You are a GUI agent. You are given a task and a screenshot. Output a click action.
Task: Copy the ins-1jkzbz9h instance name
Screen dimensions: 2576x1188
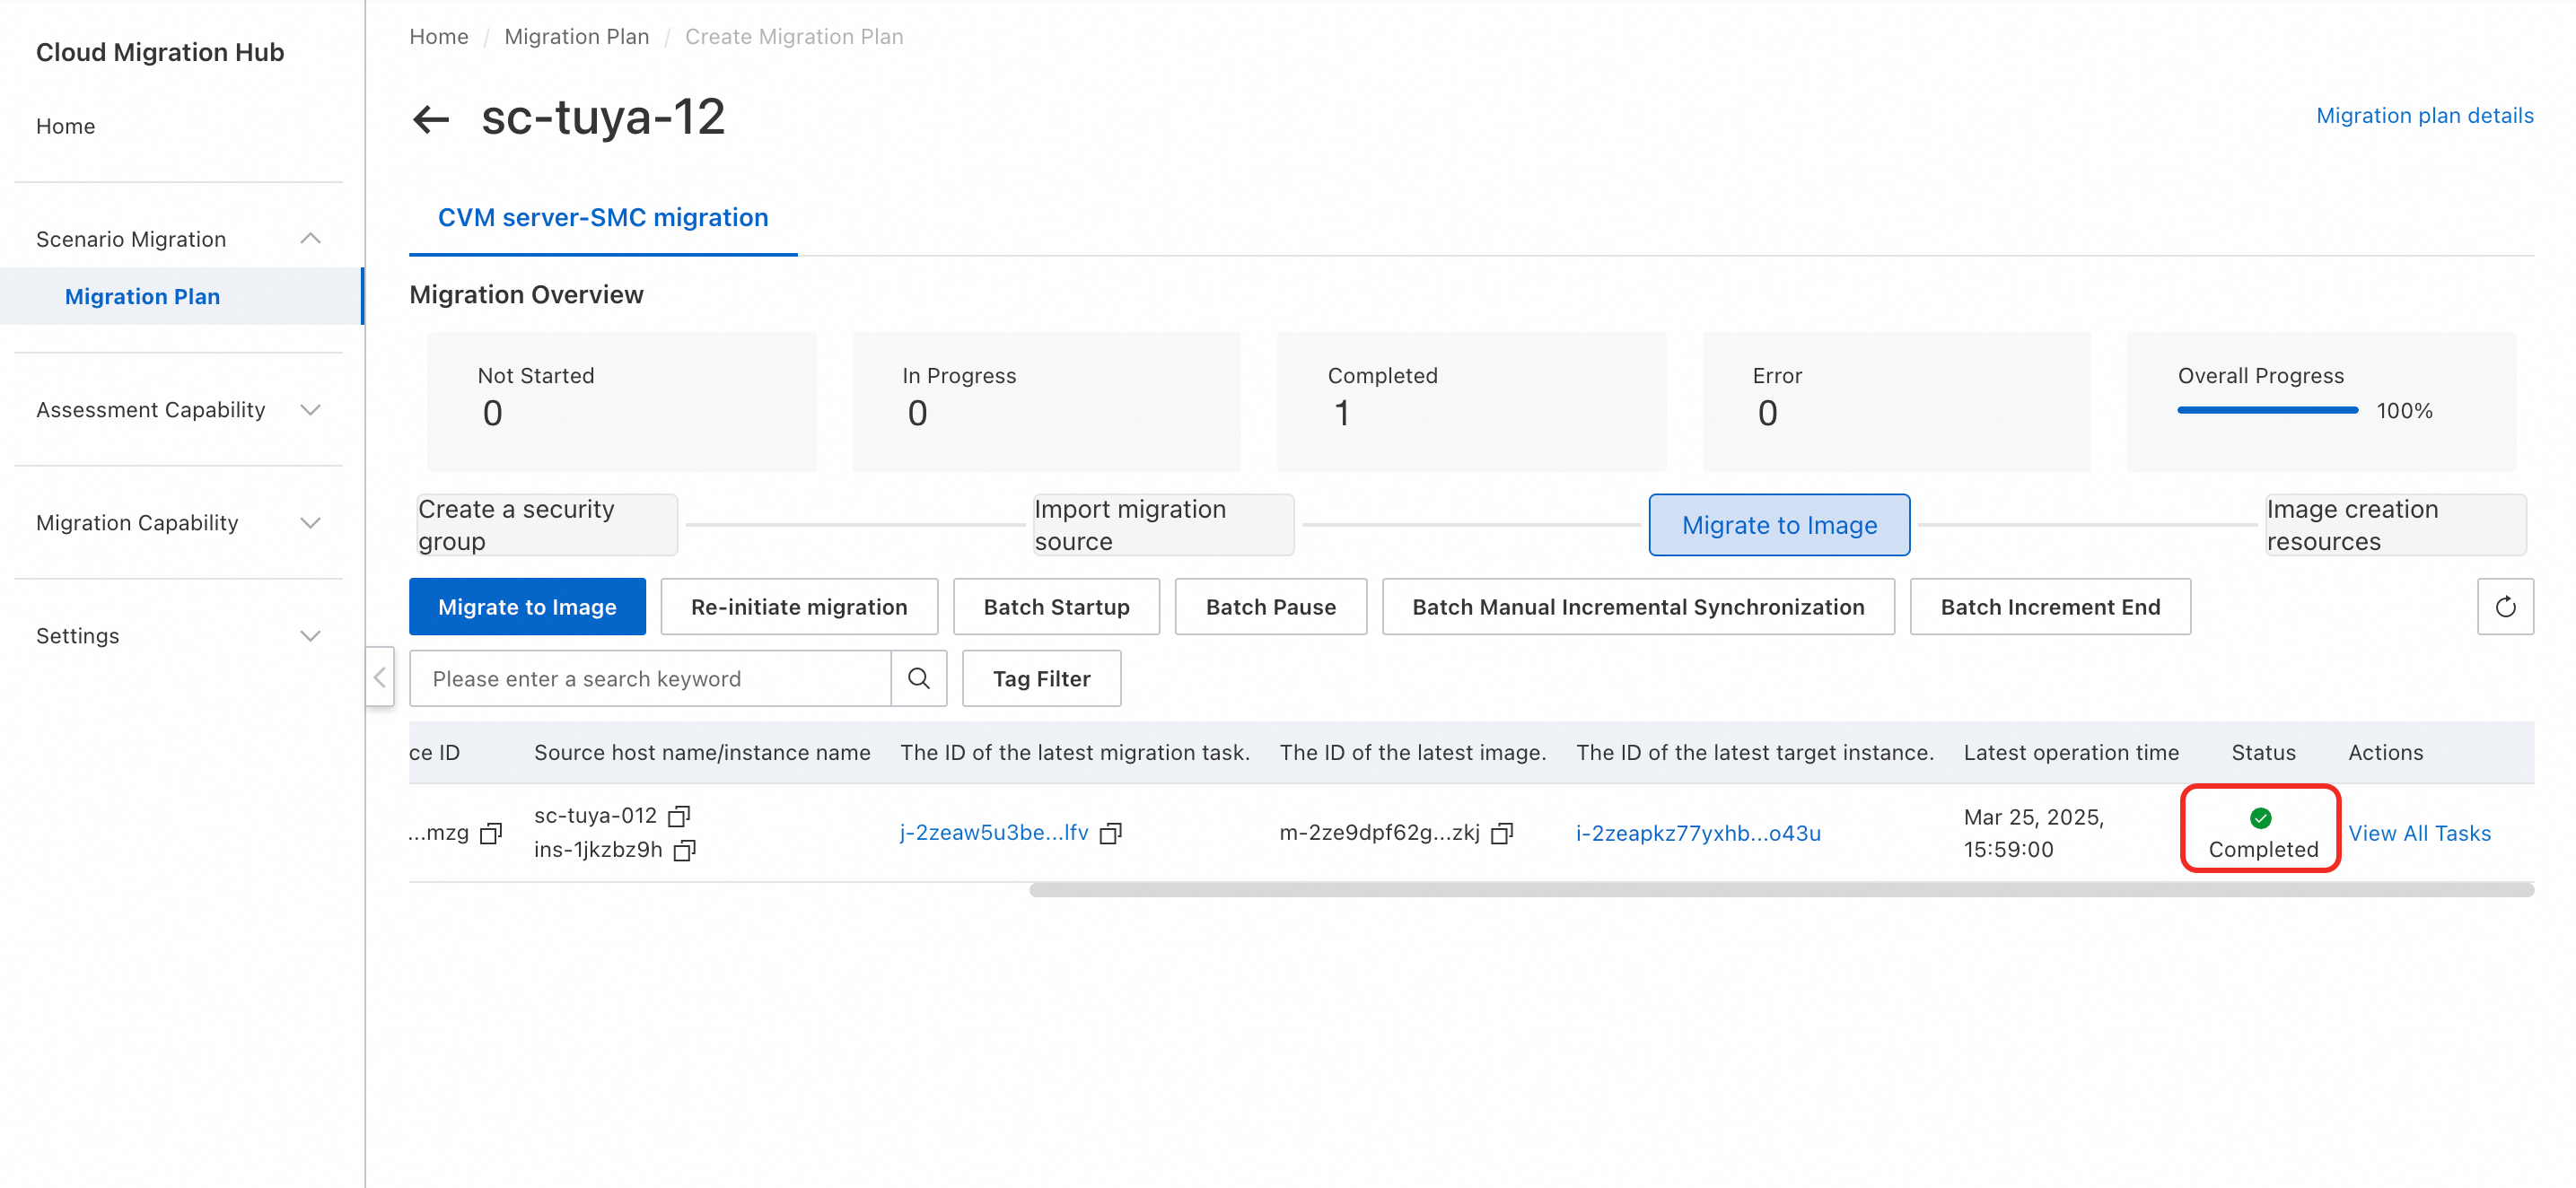click(x=685, y=850)
